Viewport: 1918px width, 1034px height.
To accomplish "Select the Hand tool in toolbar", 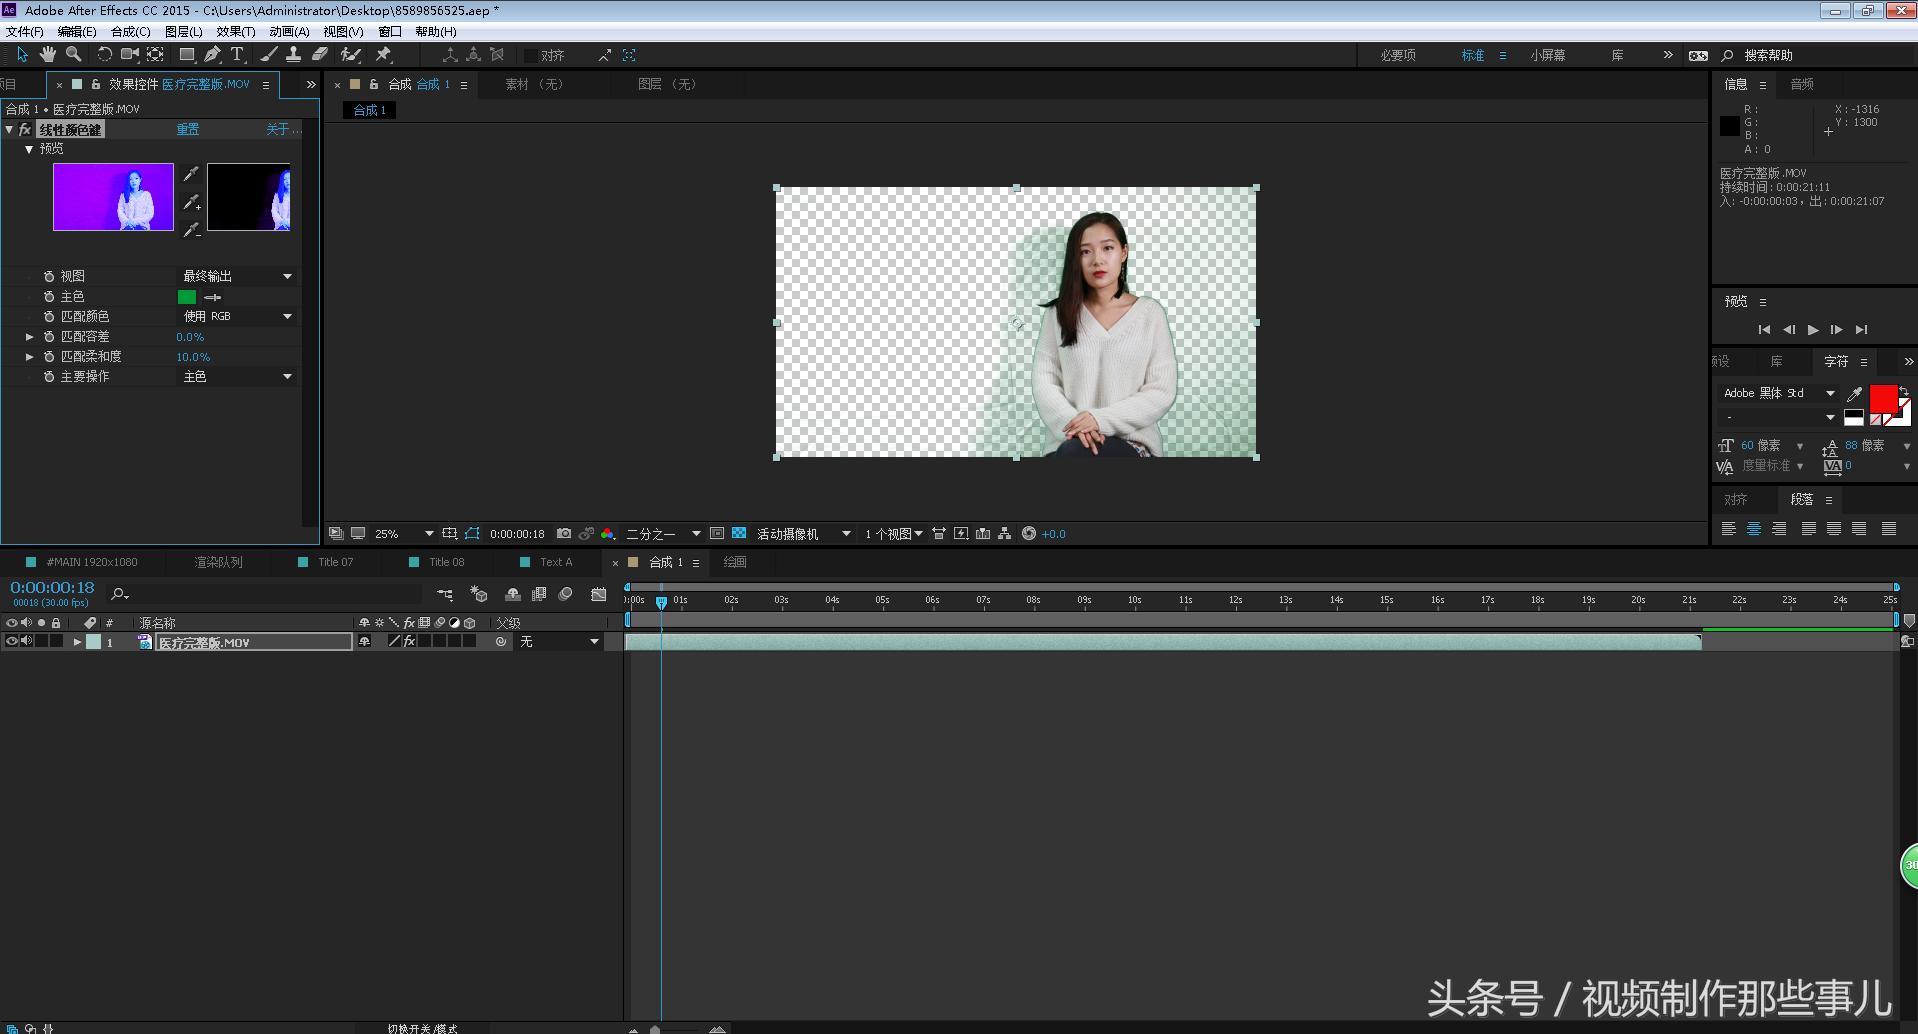I will tap(47, 55).
